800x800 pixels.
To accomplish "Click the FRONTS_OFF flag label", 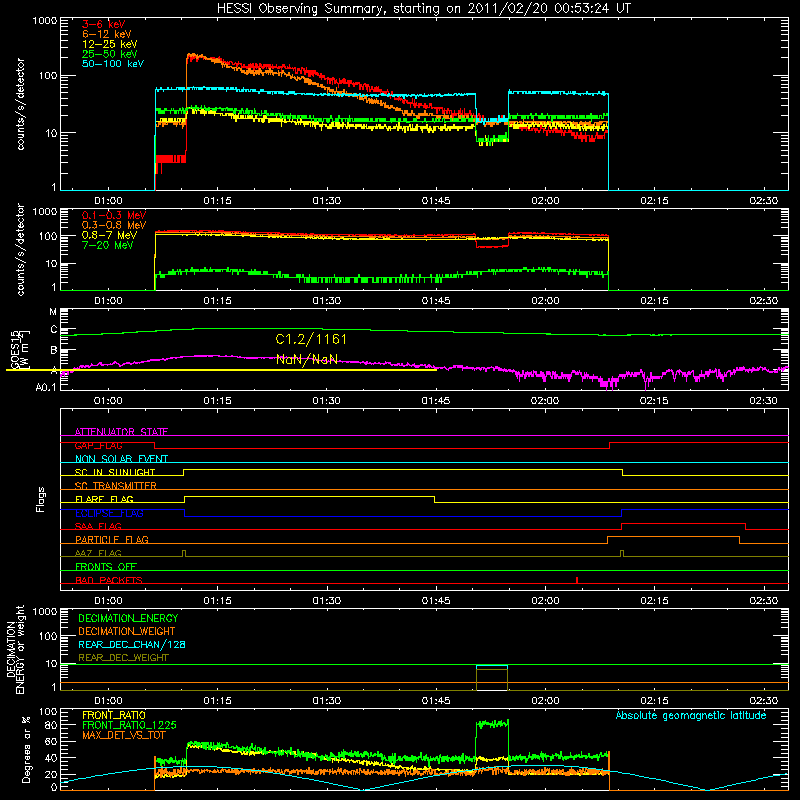I will click(x=106, y=566).
